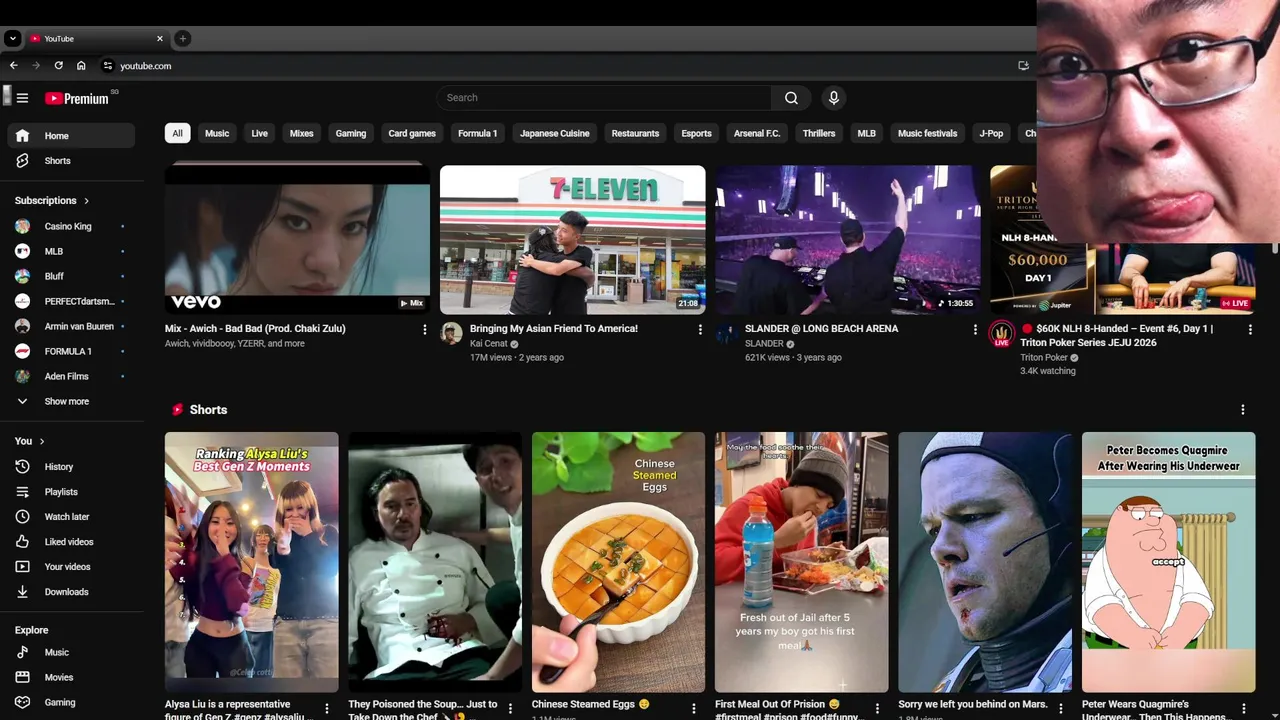
Task: Start voice search with microphone icon
Action: point(833,98)
